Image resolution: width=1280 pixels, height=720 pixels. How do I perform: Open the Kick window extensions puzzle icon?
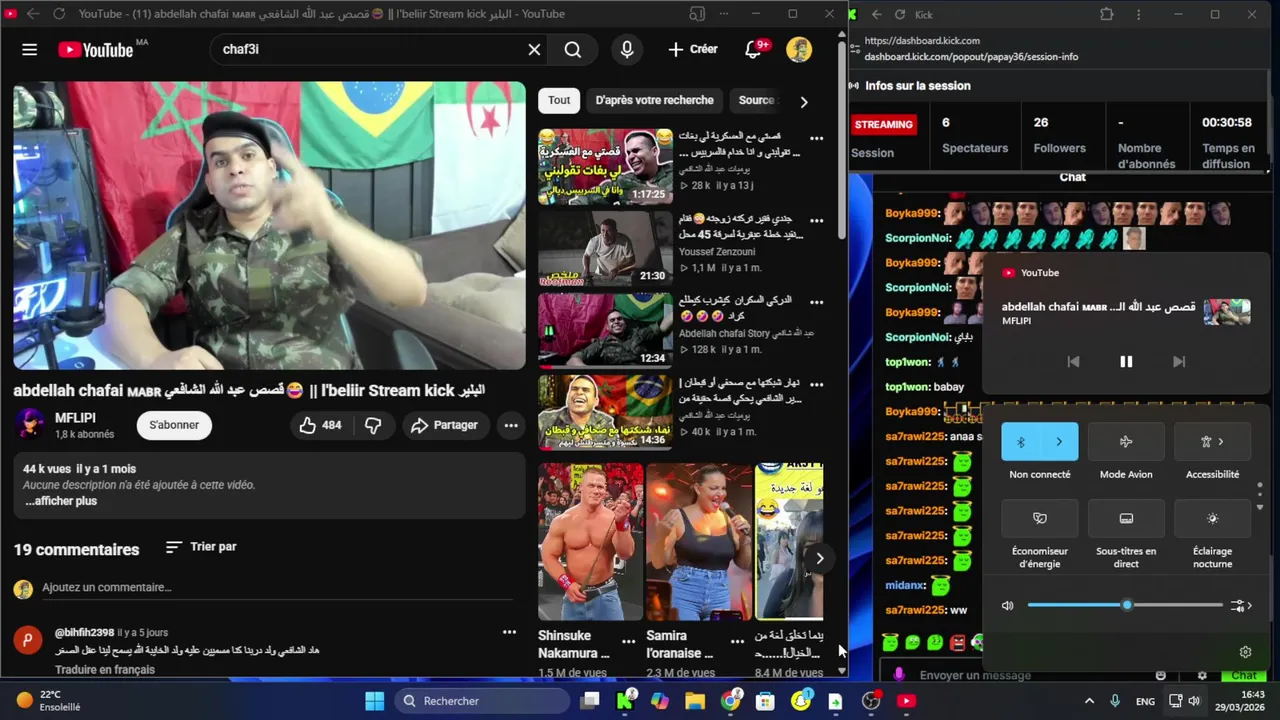[1106, 14]
